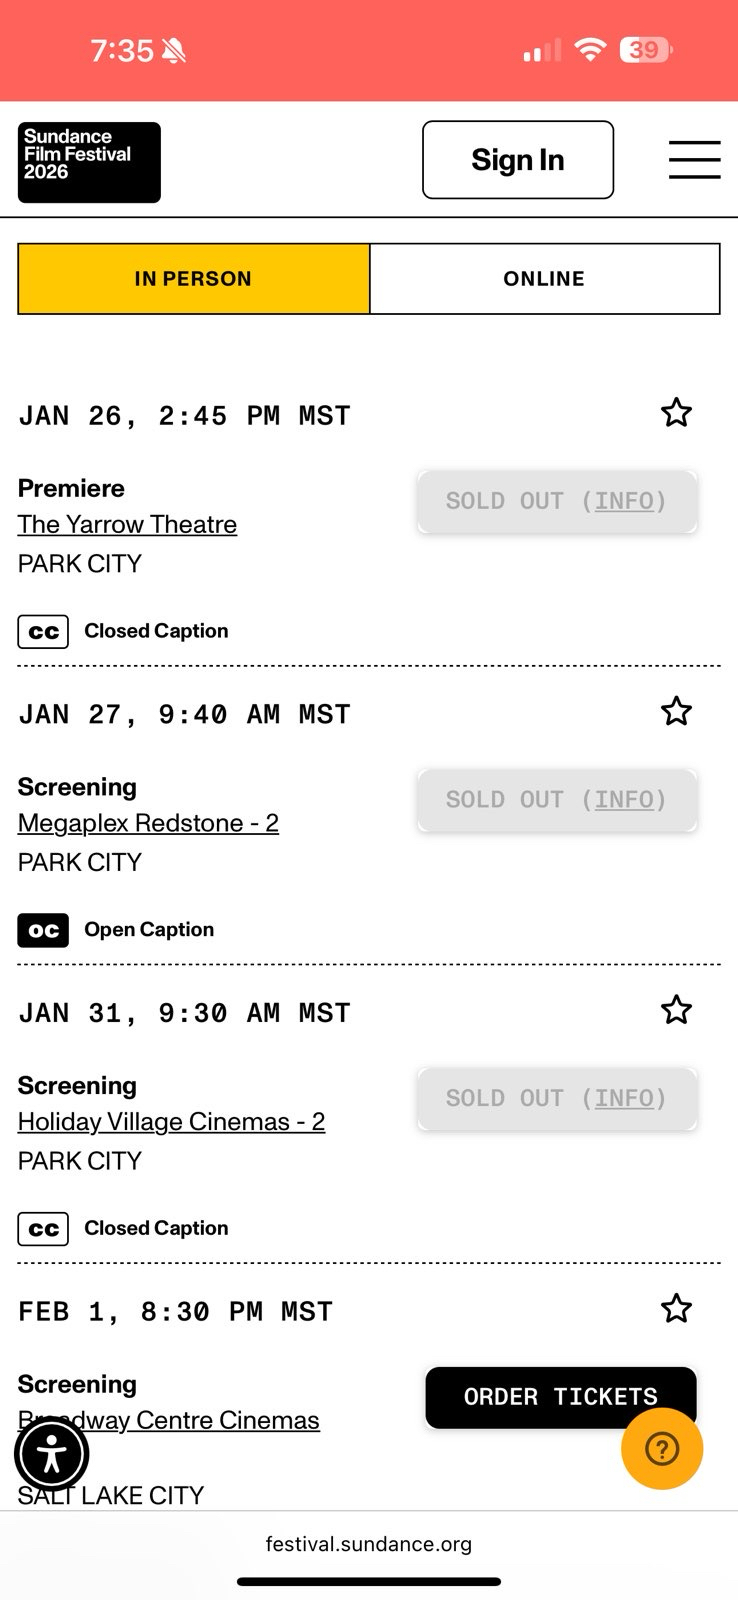Click the Open Caption OC icon

coord(43,931)
